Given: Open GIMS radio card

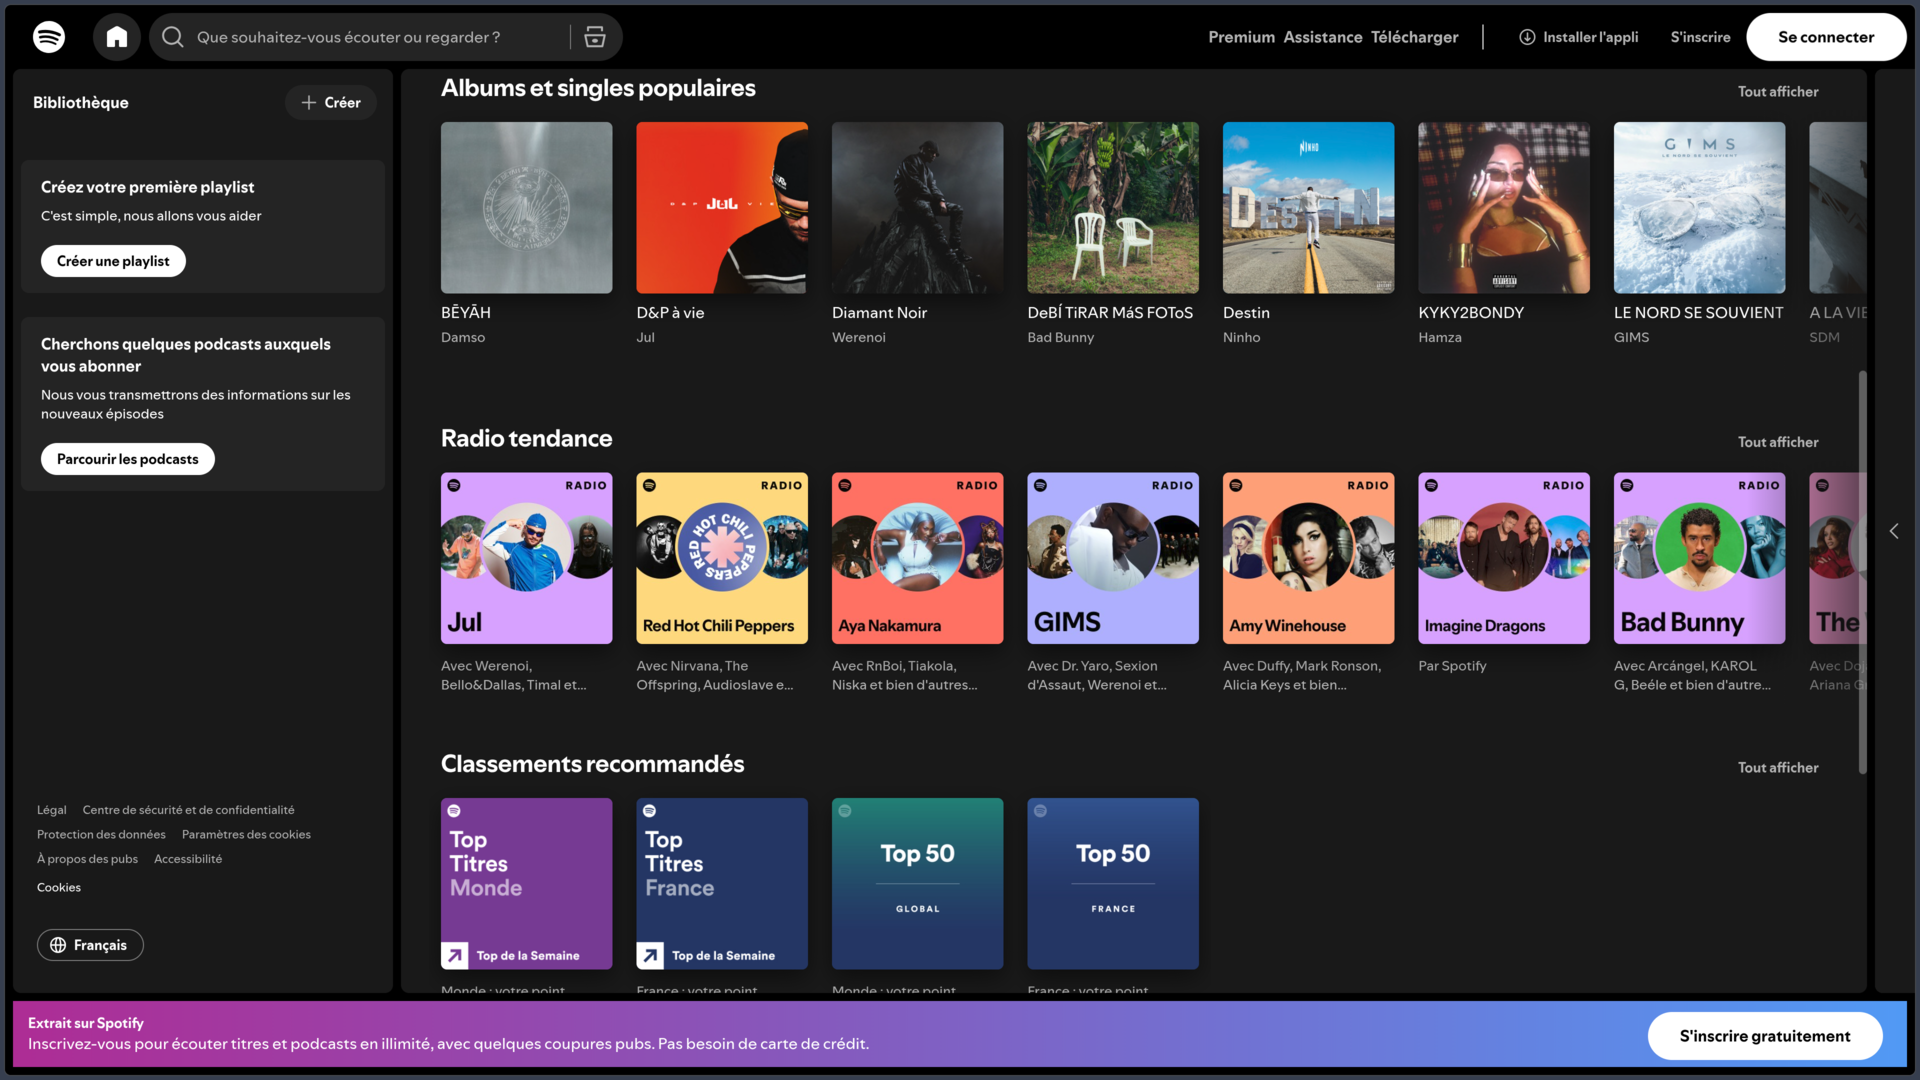Looking at the screenshot, I should click(1113, 558).
